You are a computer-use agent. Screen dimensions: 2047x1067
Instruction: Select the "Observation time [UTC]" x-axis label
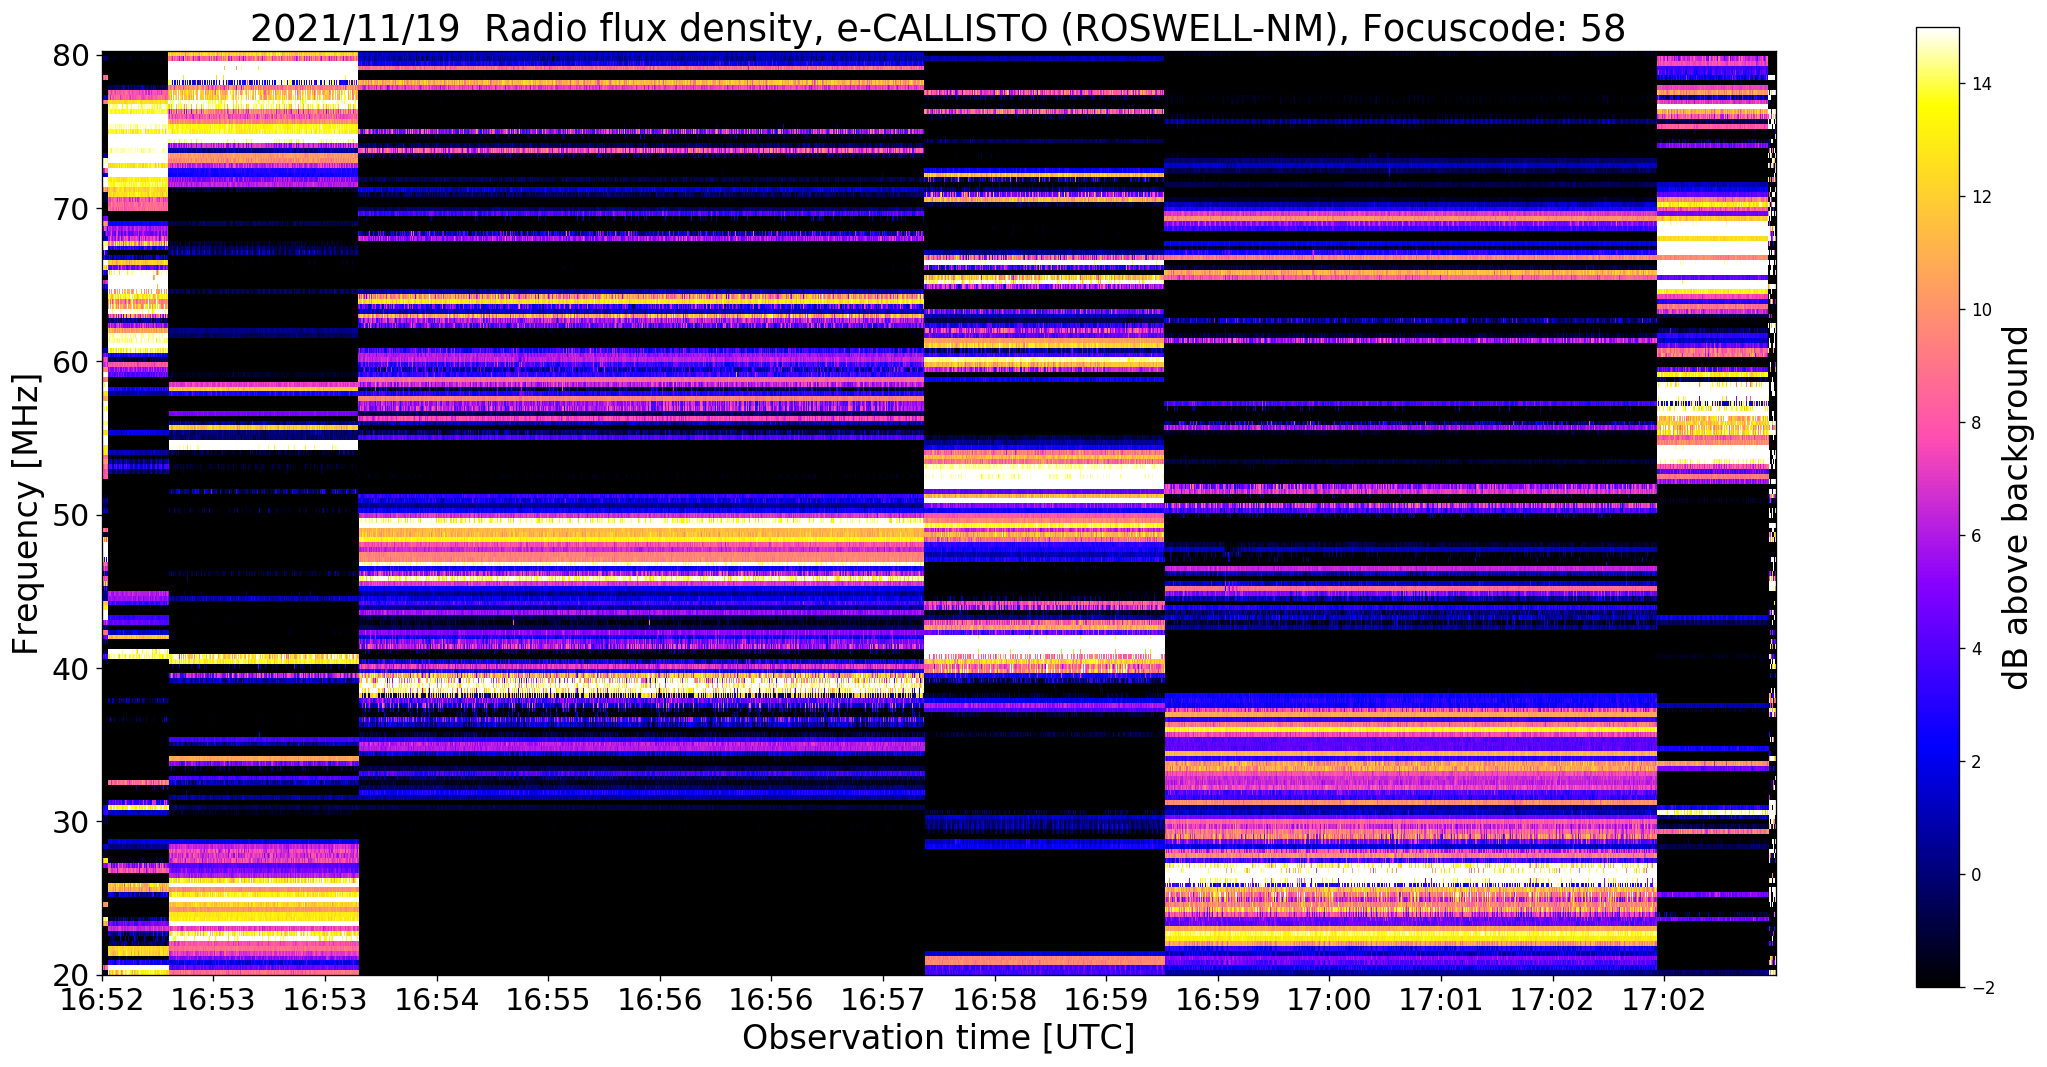click(x=938, y=1037)
